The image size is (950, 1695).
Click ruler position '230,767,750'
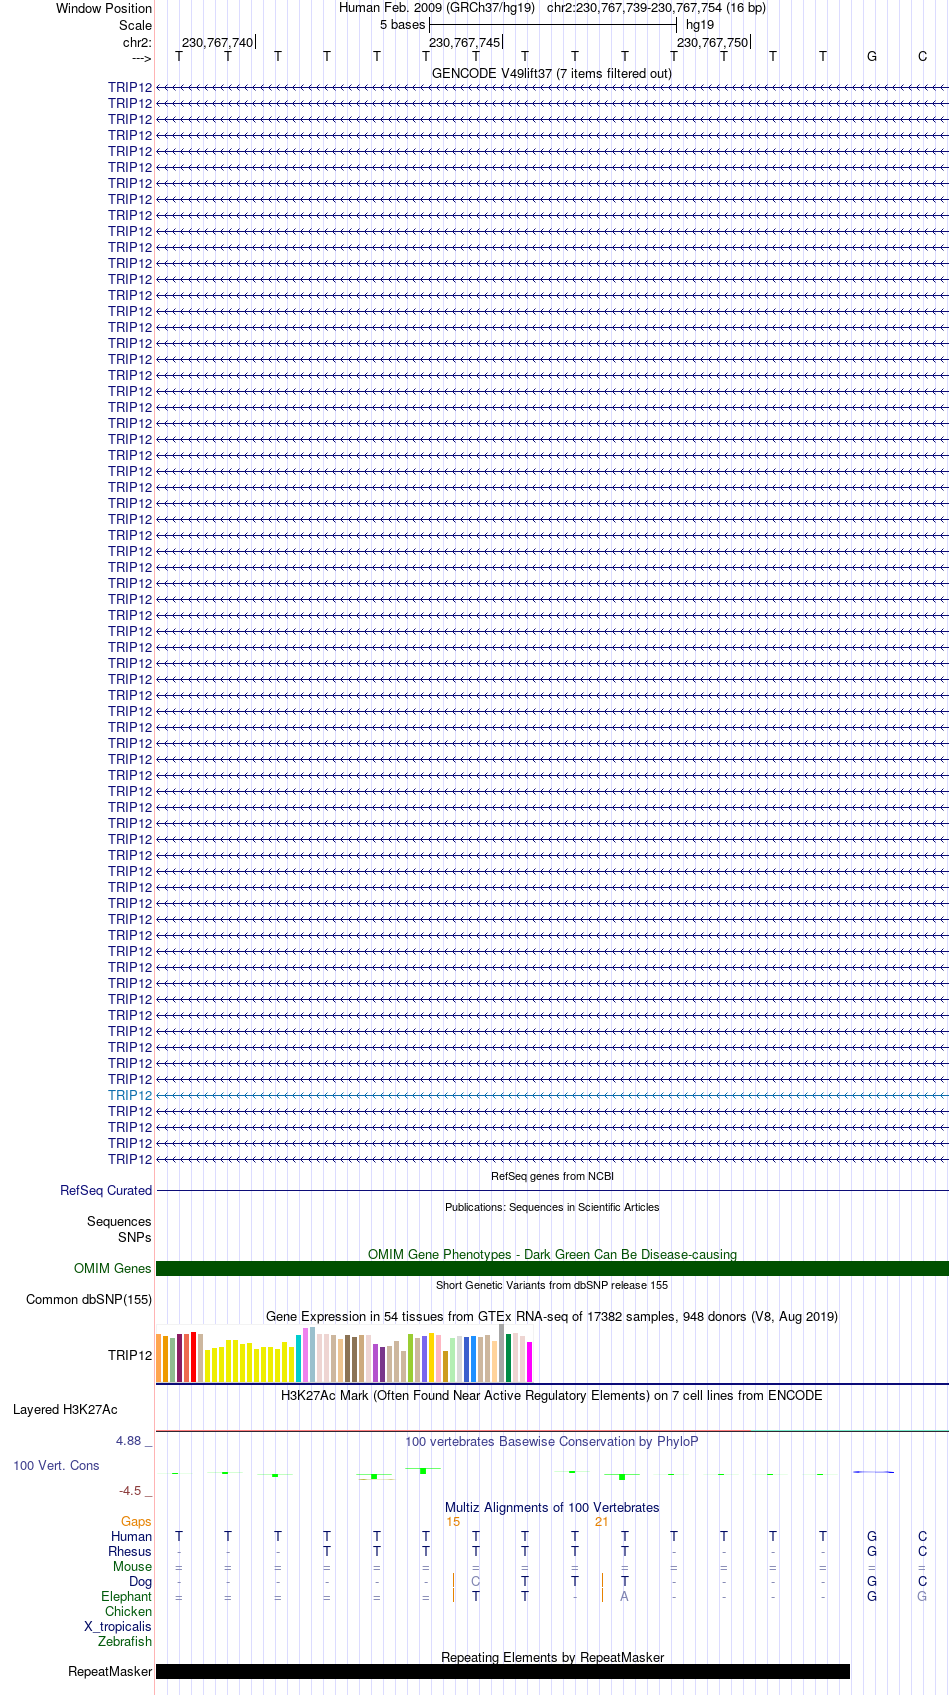tap(712, 42)
